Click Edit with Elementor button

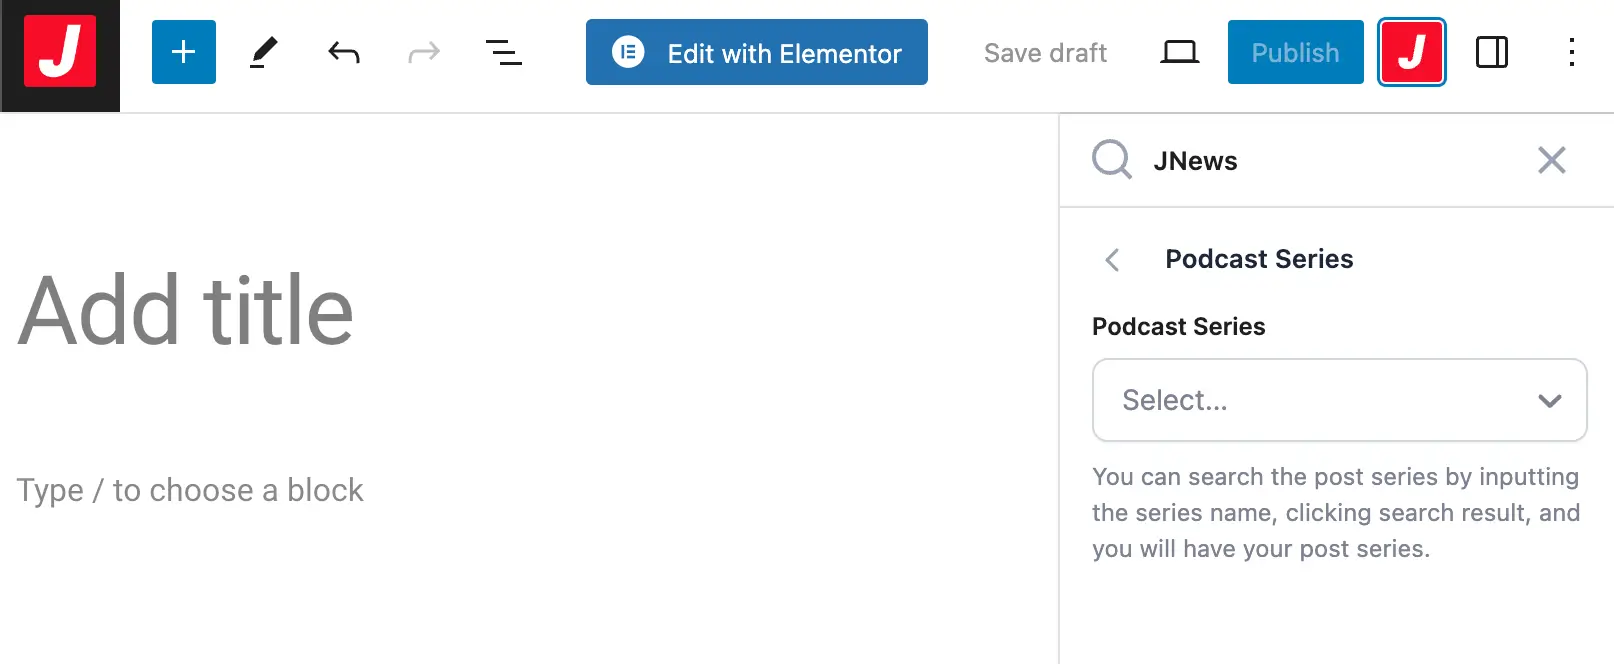click(756, 52)
